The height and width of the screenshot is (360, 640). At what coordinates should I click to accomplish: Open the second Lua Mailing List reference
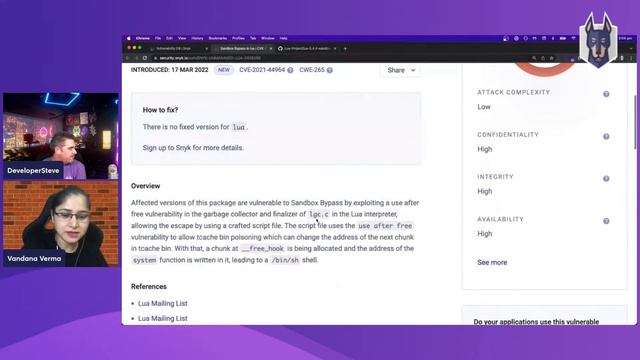pos(162,318)
